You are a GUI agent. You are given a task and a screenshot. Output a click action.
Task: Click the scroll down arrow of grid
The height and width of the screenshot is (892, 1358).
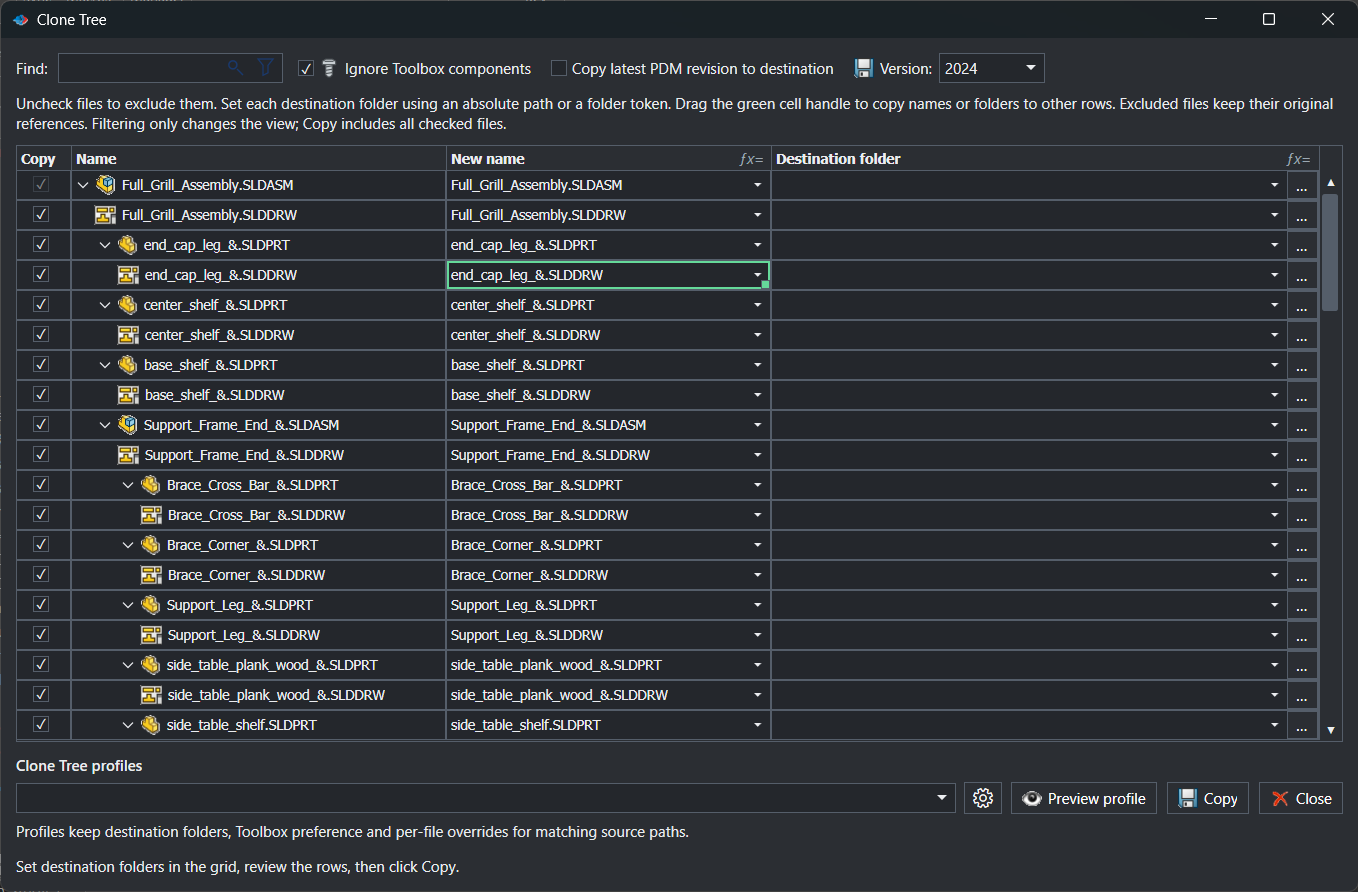(x=1331, y=731)
